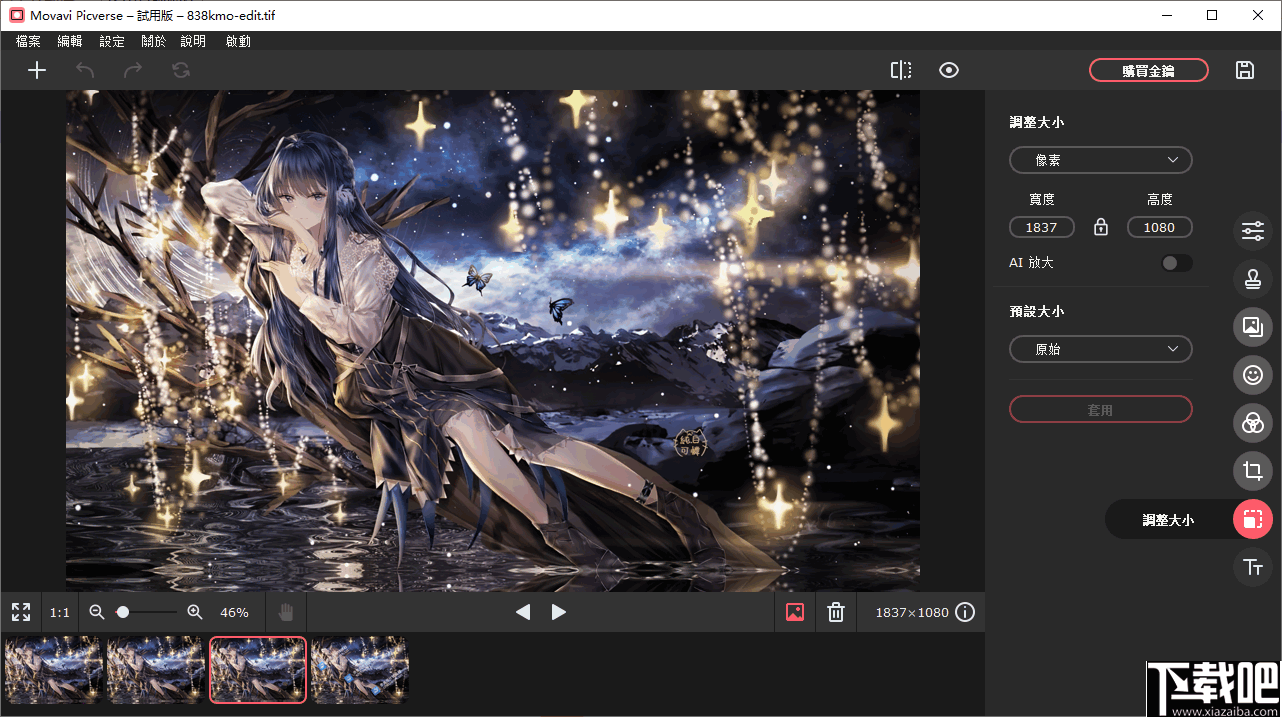Image resolution: width=1282 pixels, height=717 pixels.
Task: Delete image with trash icon
Action: point(836,612)
